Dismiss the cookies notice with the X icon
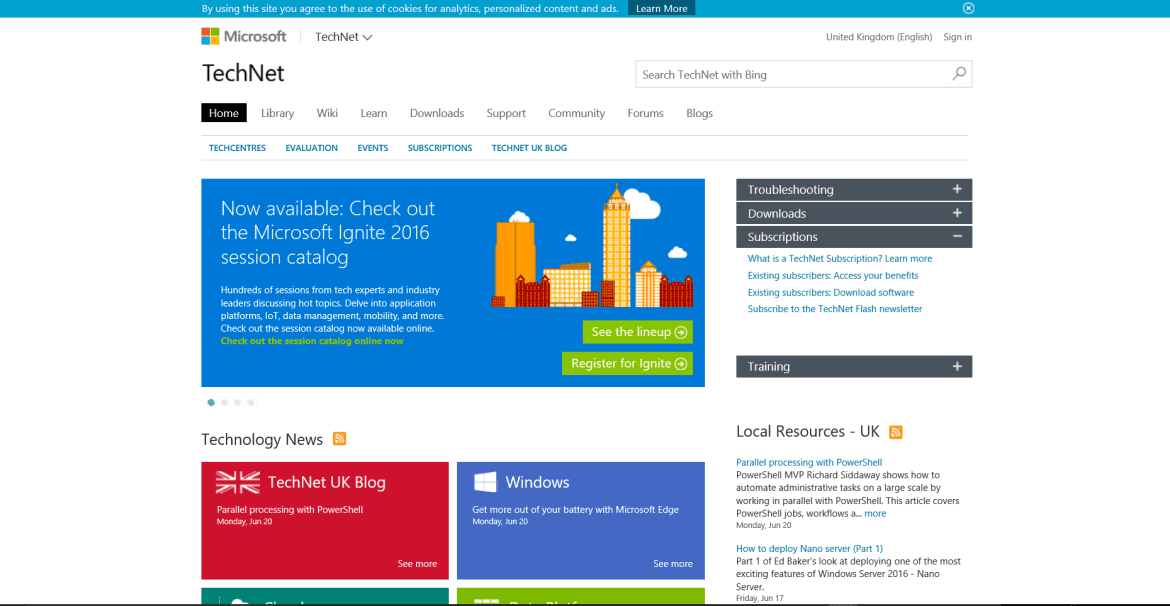Image resolution: width=1170 pixels, height=606 pixels. click(x=968, y=8)
